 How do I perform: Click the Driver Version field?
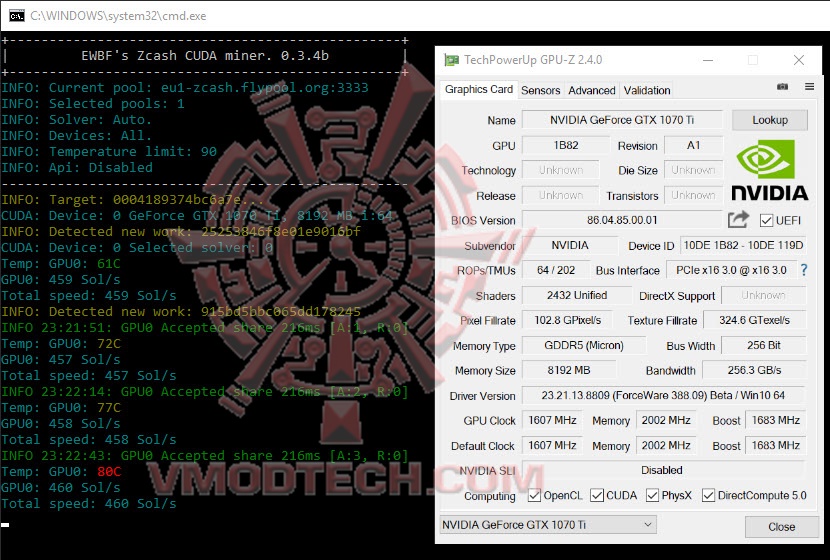click(663, 395)
